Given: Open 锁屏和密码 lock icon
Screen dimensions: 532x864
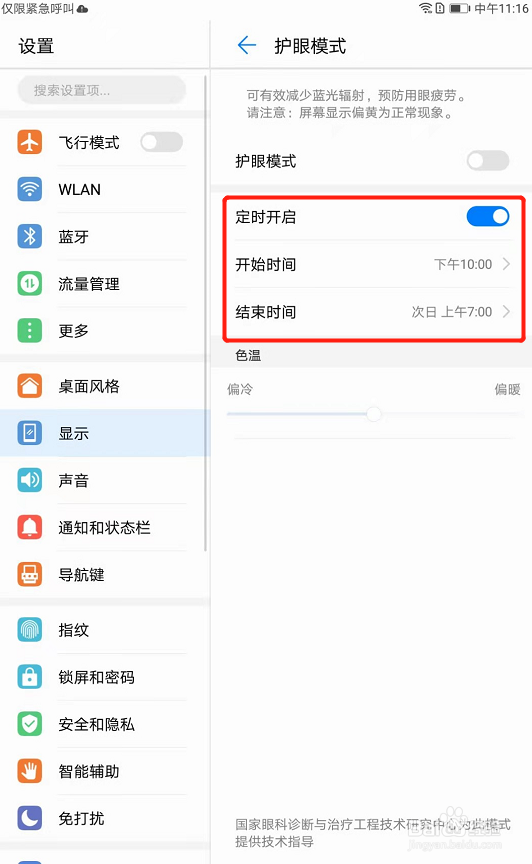Looking at the screenshot, I should pyautogui.click(x=30, y=677).
